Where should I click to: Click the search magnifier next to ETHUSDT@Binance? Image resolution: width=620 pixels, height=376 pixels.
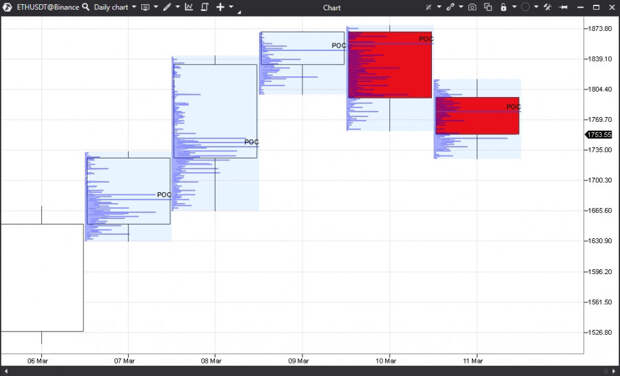pyautogui.click(x=86, y=7)
